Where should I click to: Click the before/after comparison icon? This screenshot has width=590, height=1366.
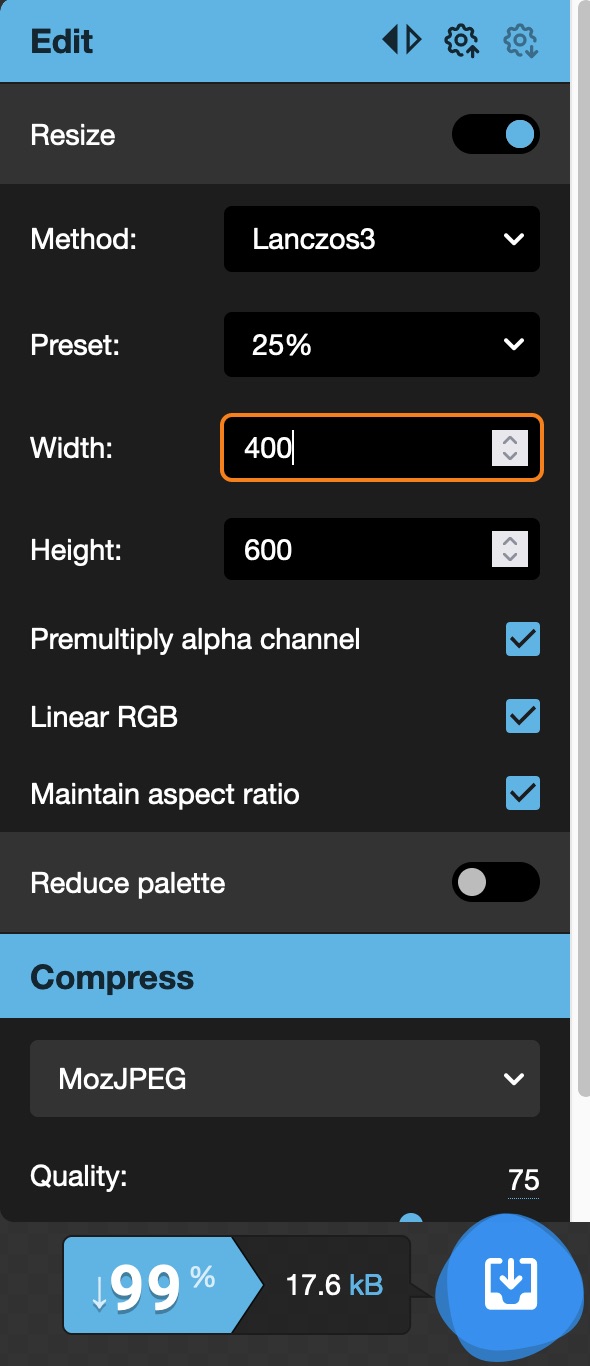pos(400,39)
